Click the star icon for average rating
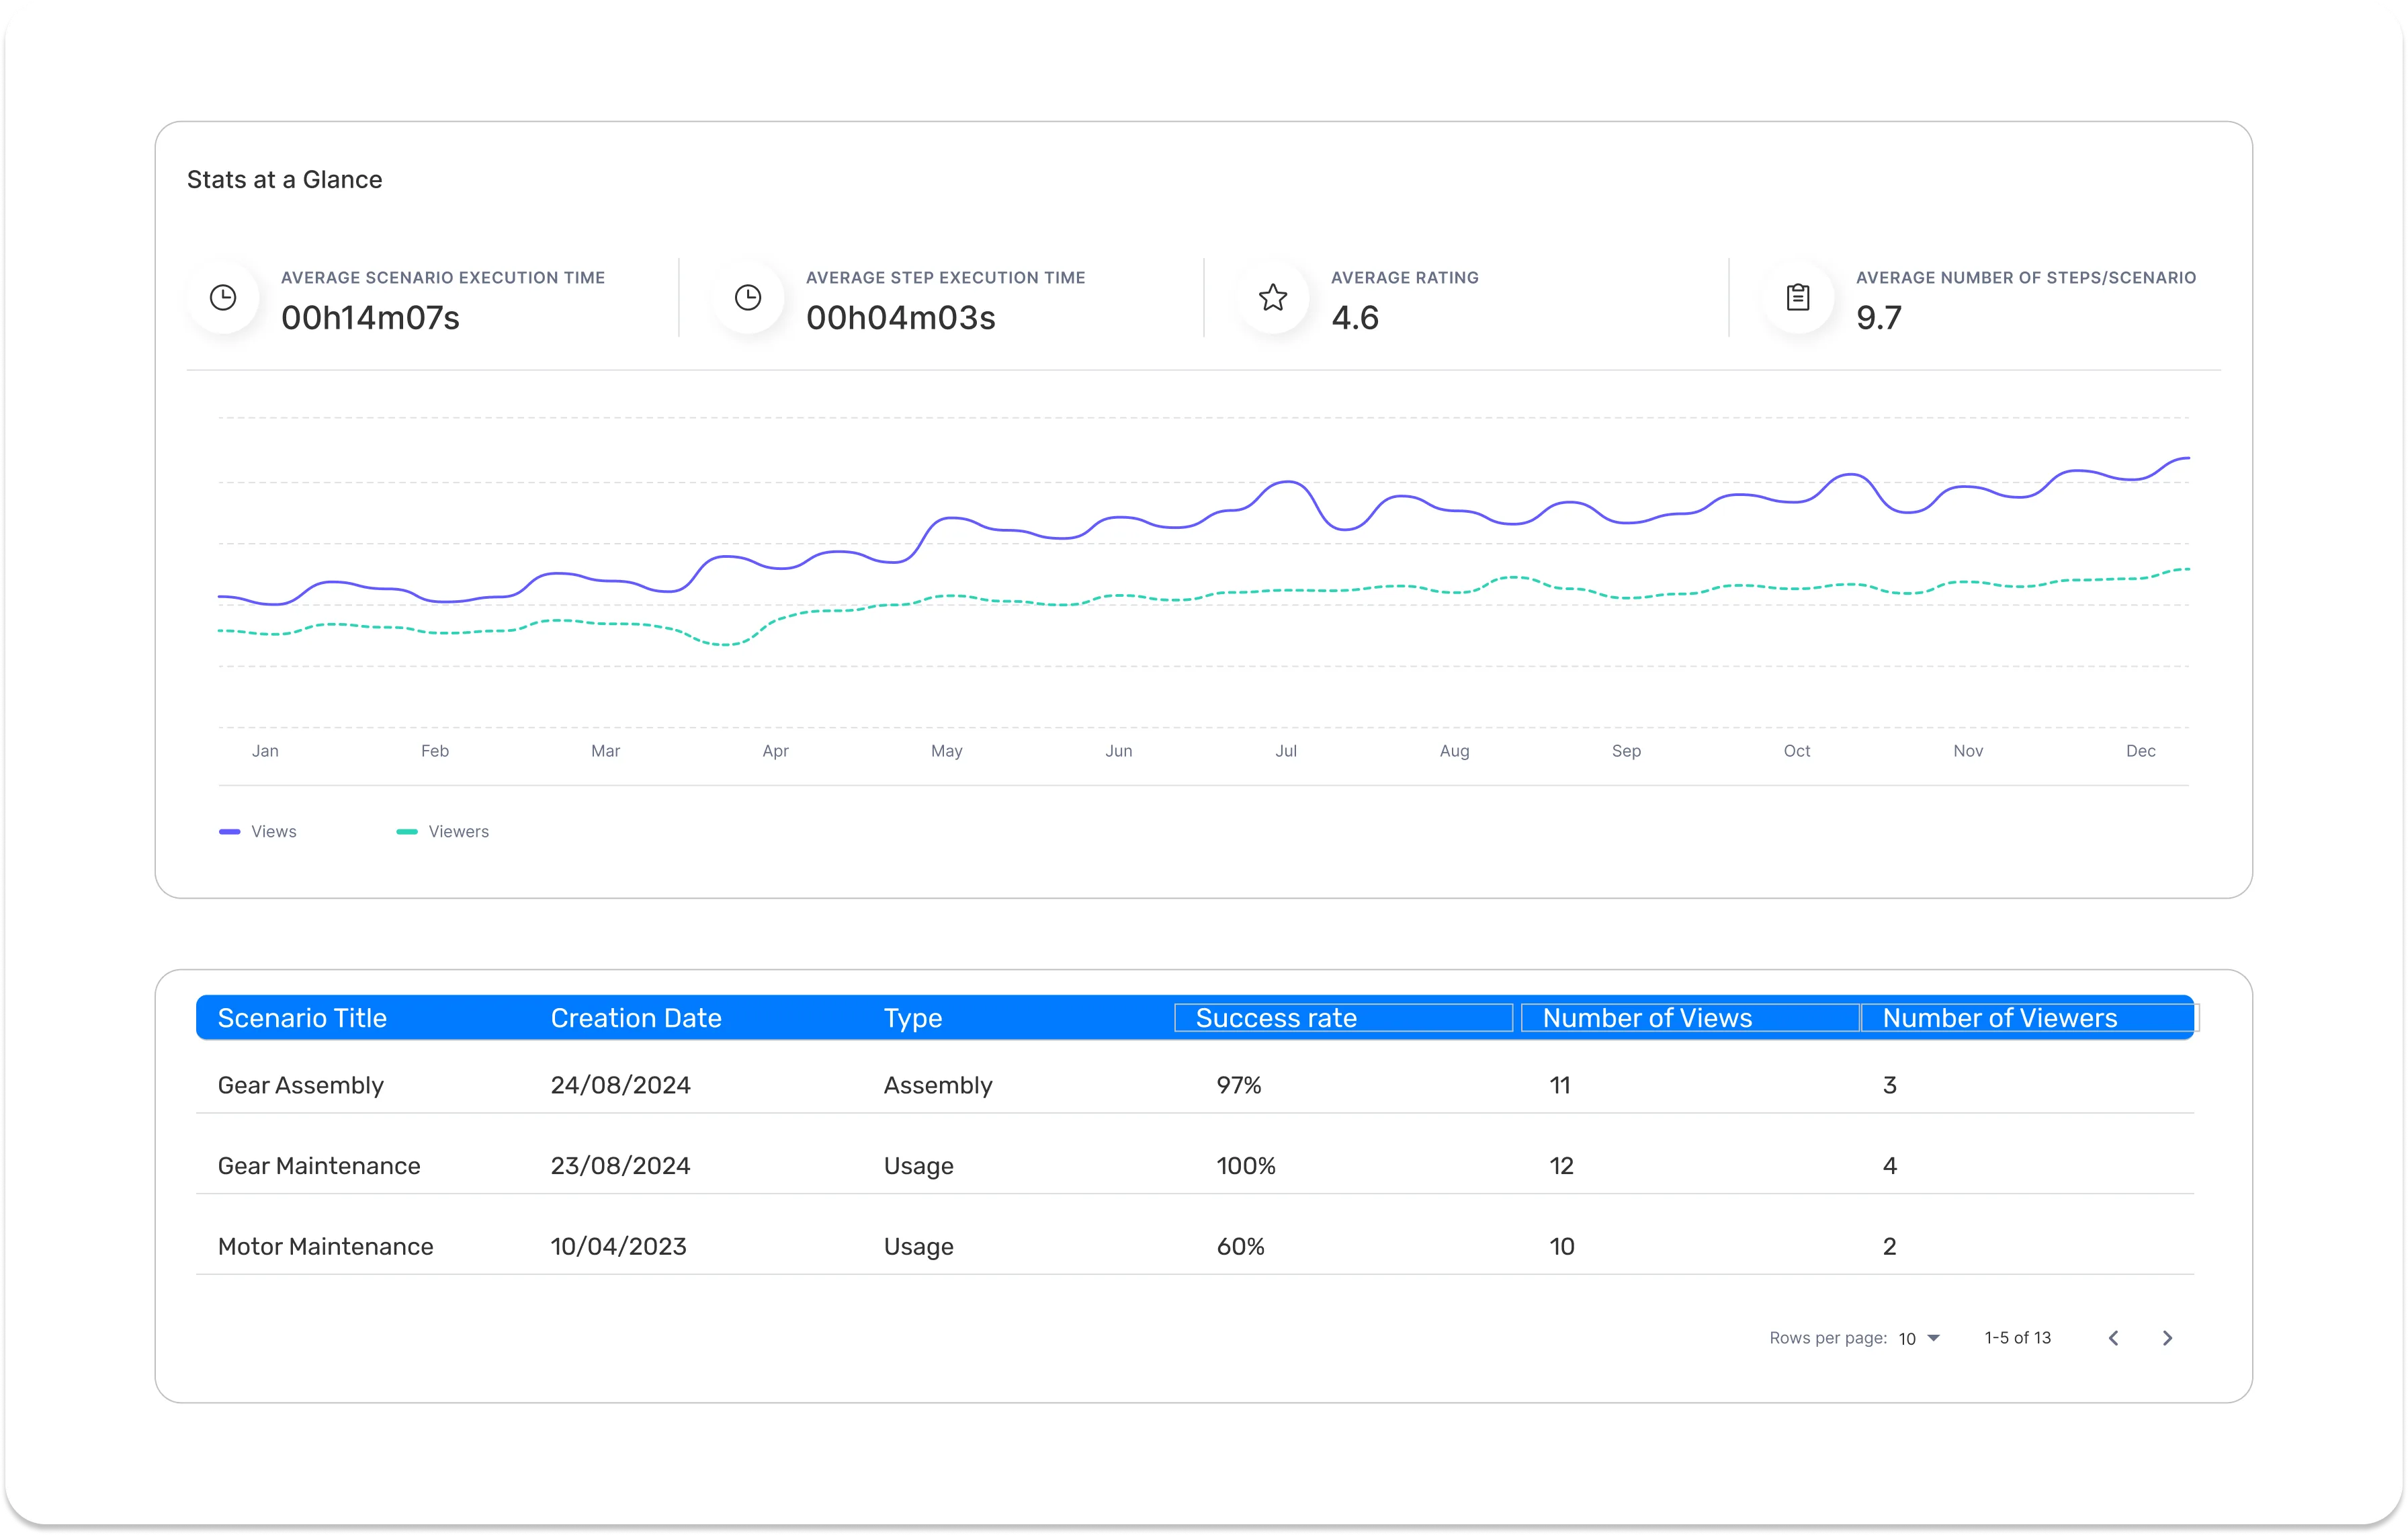 click(x=1273, y=297)
